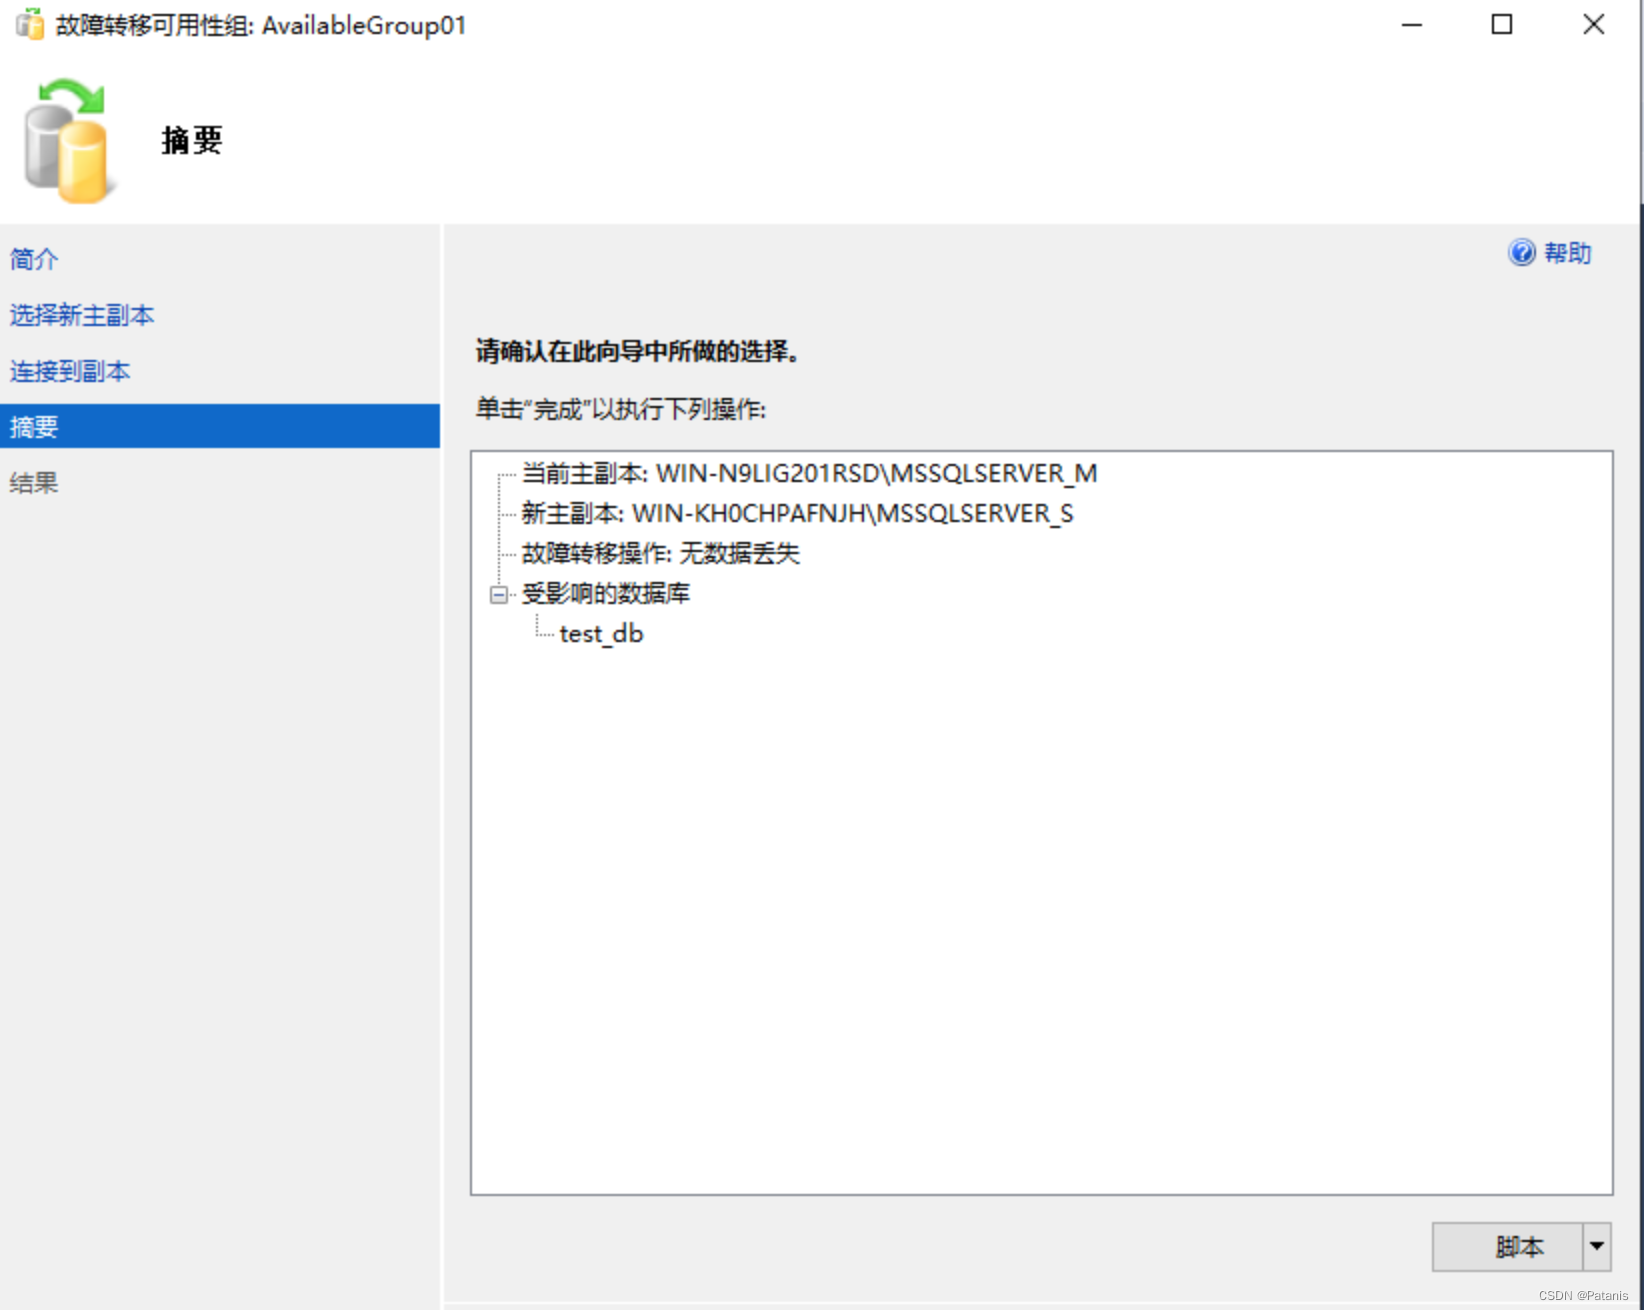Image resolution: width=1644 pixels, height=1310 pixels.
Task: Go to the 连接到副本 wizard page
Action: pos(70,371)
